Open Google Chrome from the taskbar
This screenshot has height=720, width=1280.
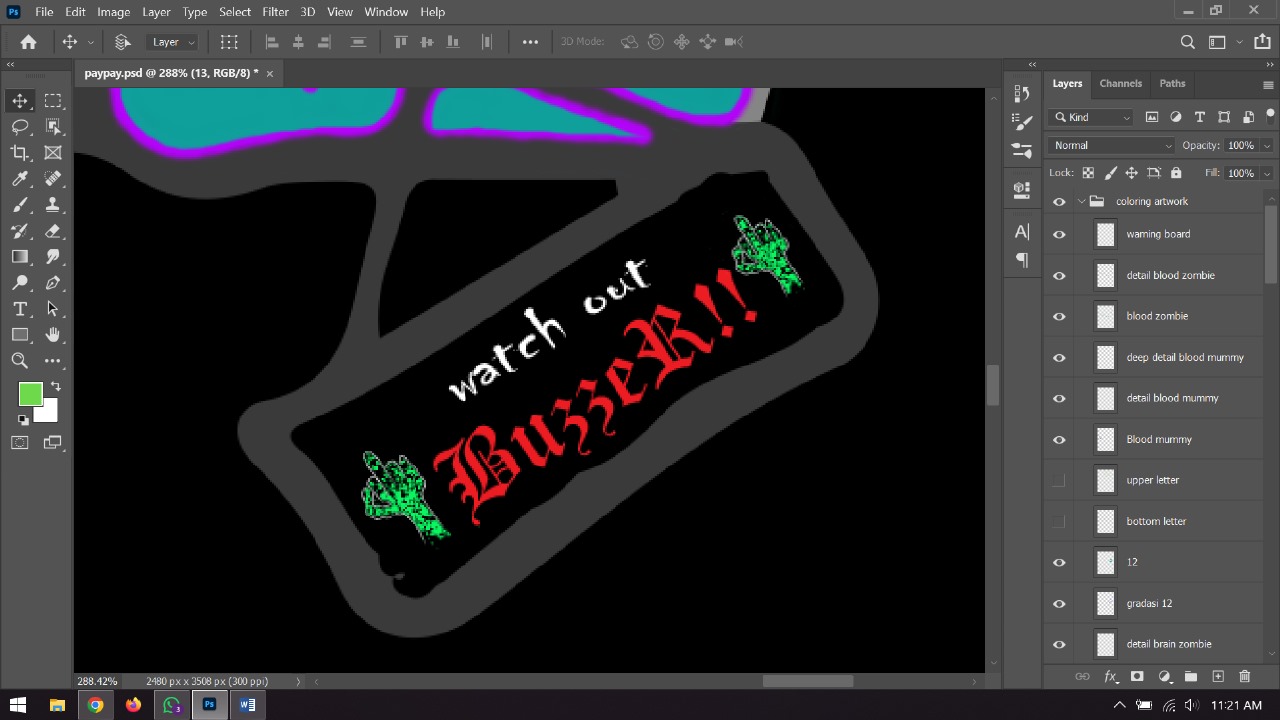click(x=95, y=705)
